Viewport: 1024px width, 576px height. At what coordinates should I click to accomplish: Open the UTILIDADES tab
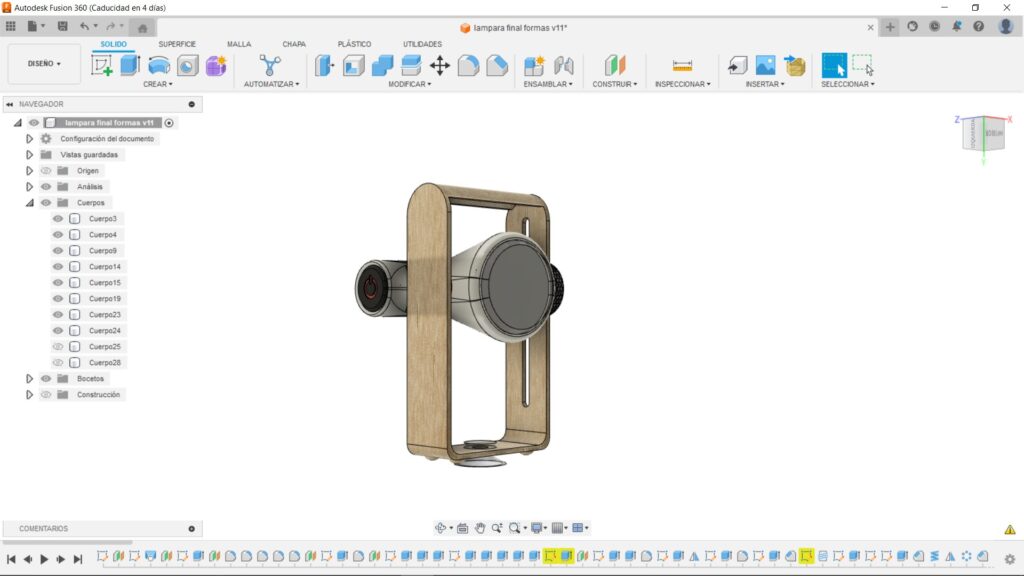tap(422, 44)
